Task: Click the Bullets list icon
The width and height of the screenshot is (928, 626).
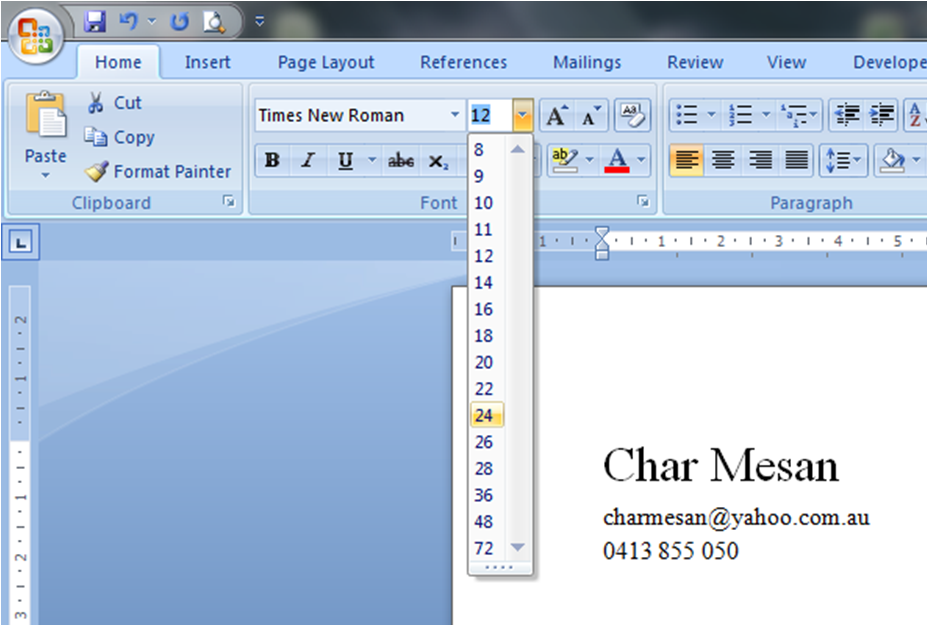Action: 687,114
